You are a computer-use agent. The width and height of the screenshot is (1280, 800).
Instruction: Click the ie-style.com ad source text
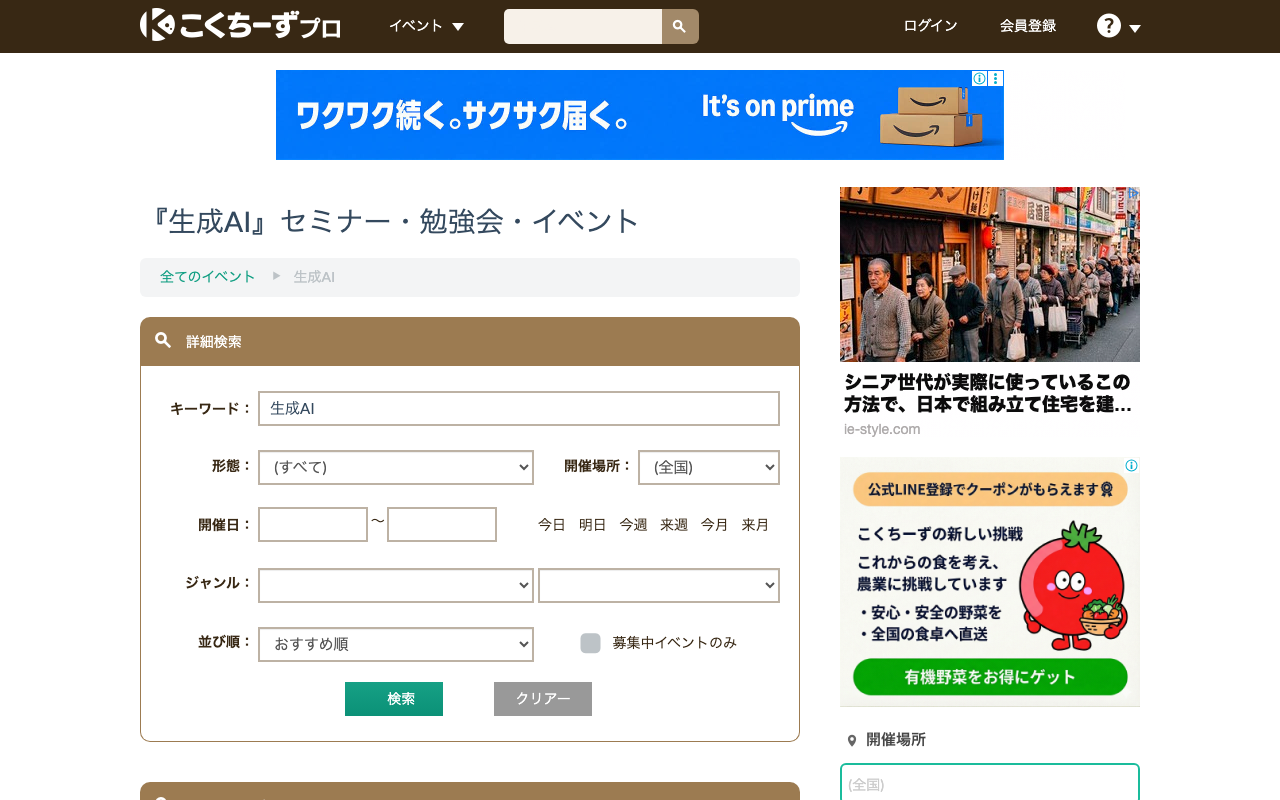point(882,429)
